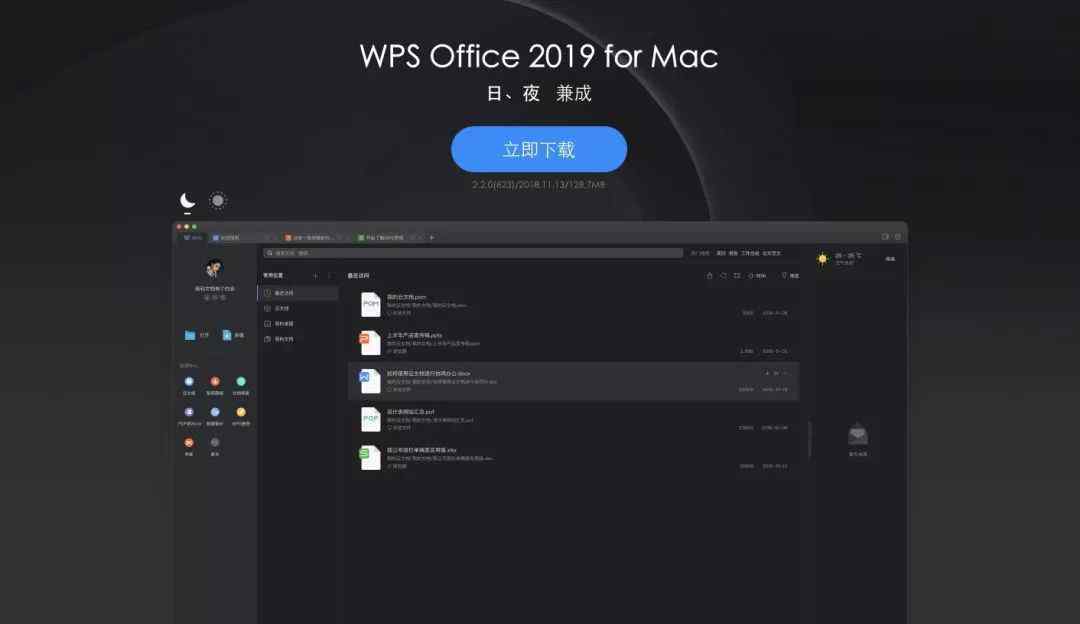Screen dimensions: 1080x624
Task: Switch to night mode via moon icon
Action: (187, 200)
